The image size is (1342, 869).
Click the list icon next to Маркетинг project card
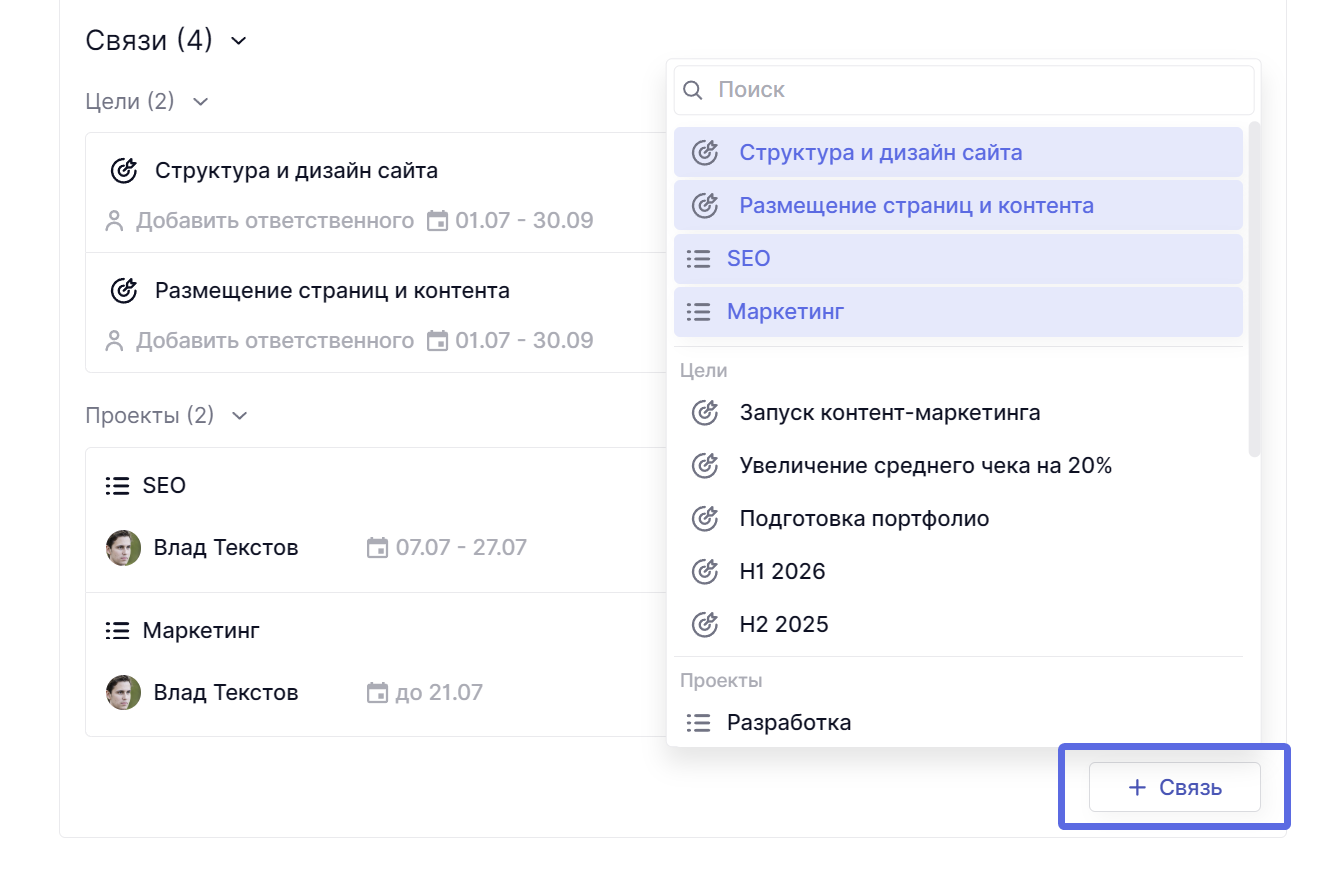(x=118, y=631)
